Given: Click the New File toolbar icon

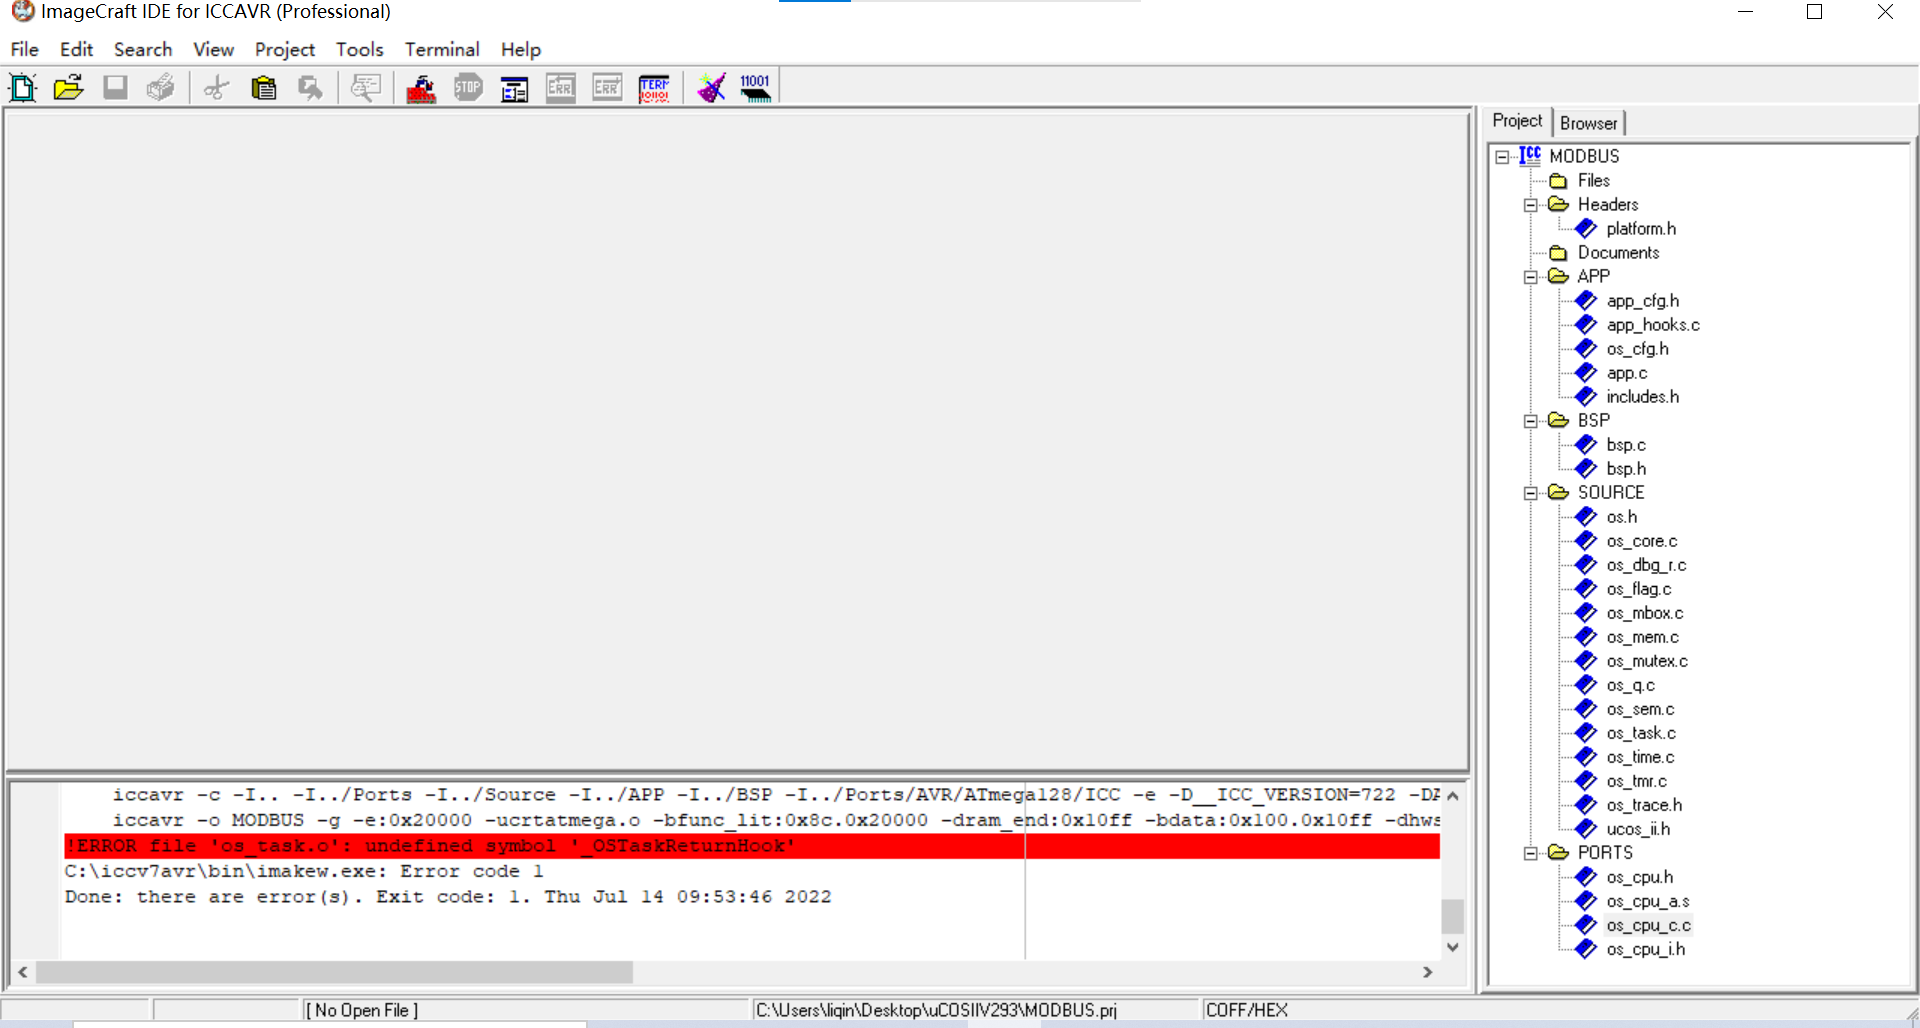Looking at the screenshot, I should click(x=22, y=88).
